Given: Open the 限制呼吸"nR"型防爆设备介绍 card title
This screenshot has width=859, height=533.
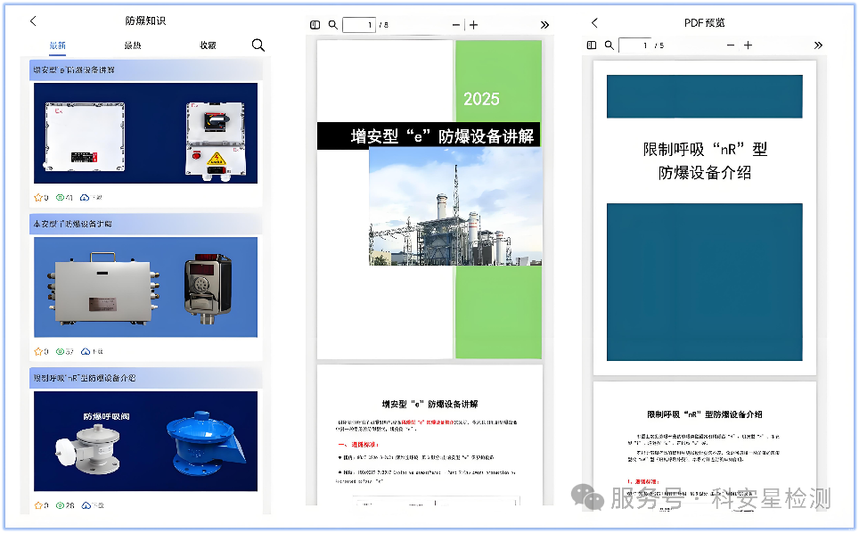Looking at the screenshot, I should (x=84, y=378).
